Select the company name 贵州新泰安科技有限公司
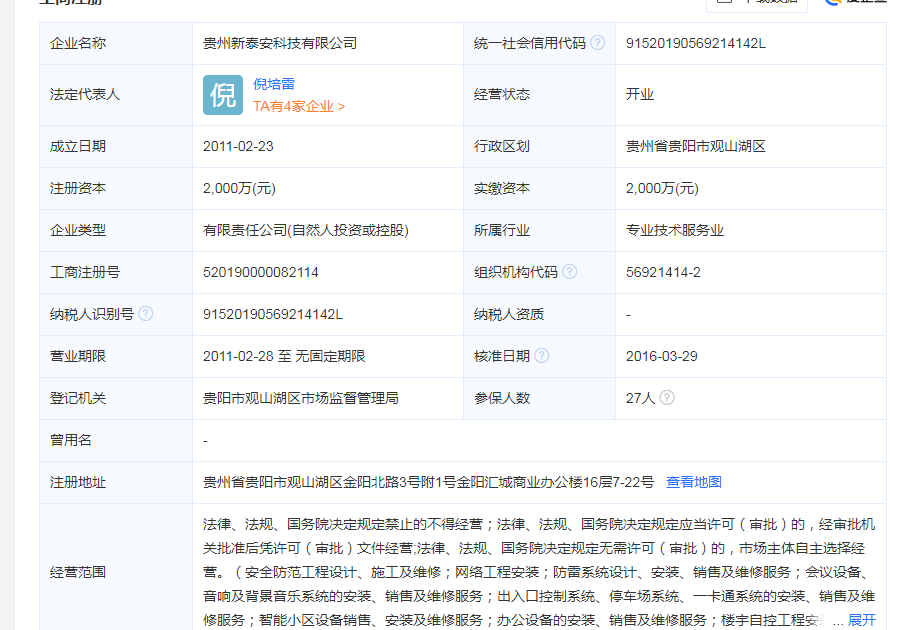The height and width of the screenshot is (630, 907). [x=280, y=43]
